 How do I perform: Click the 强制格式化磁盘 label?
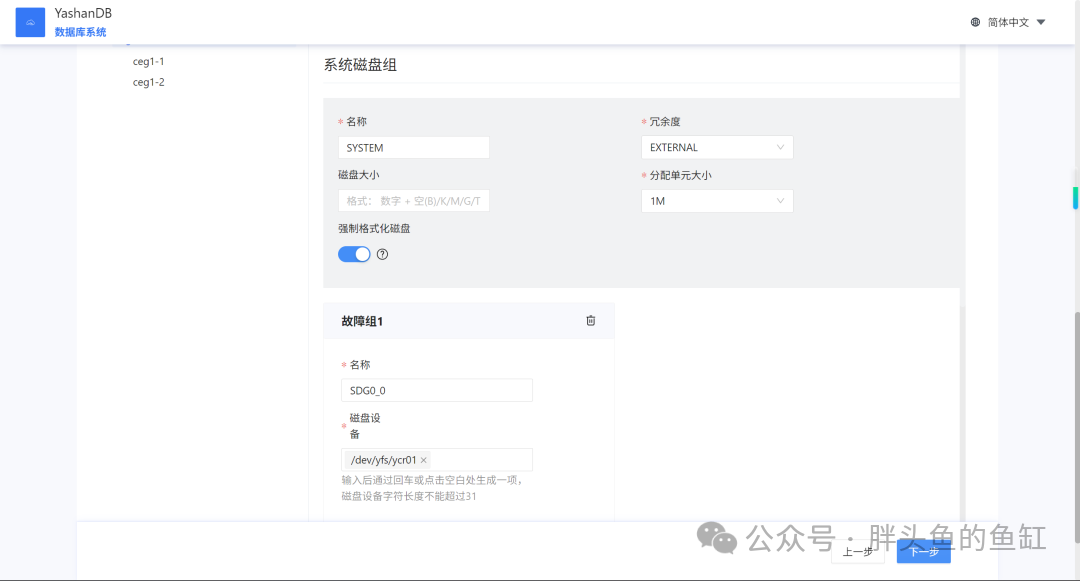click(x=374, y=229)
